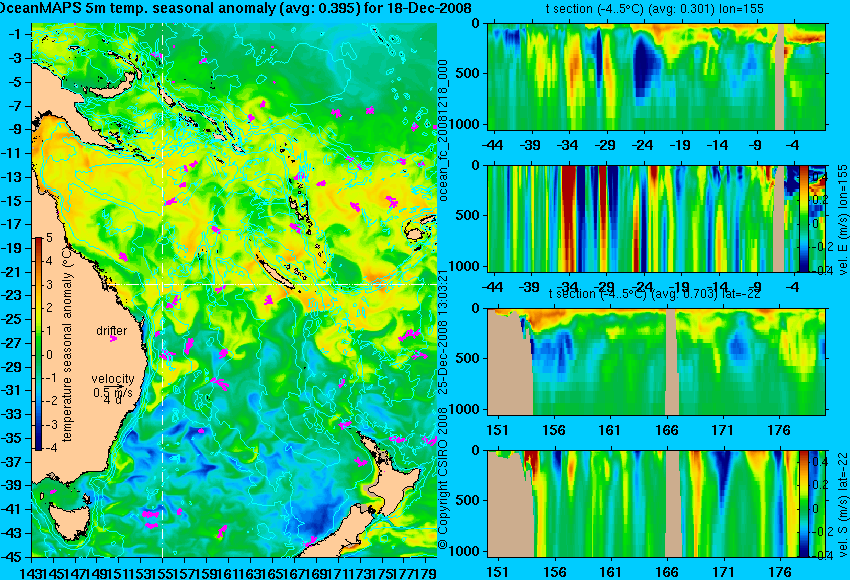Click the temperature seasonal anomaly color bar
Screen dimensions: 850x580
tap(38, 343)
